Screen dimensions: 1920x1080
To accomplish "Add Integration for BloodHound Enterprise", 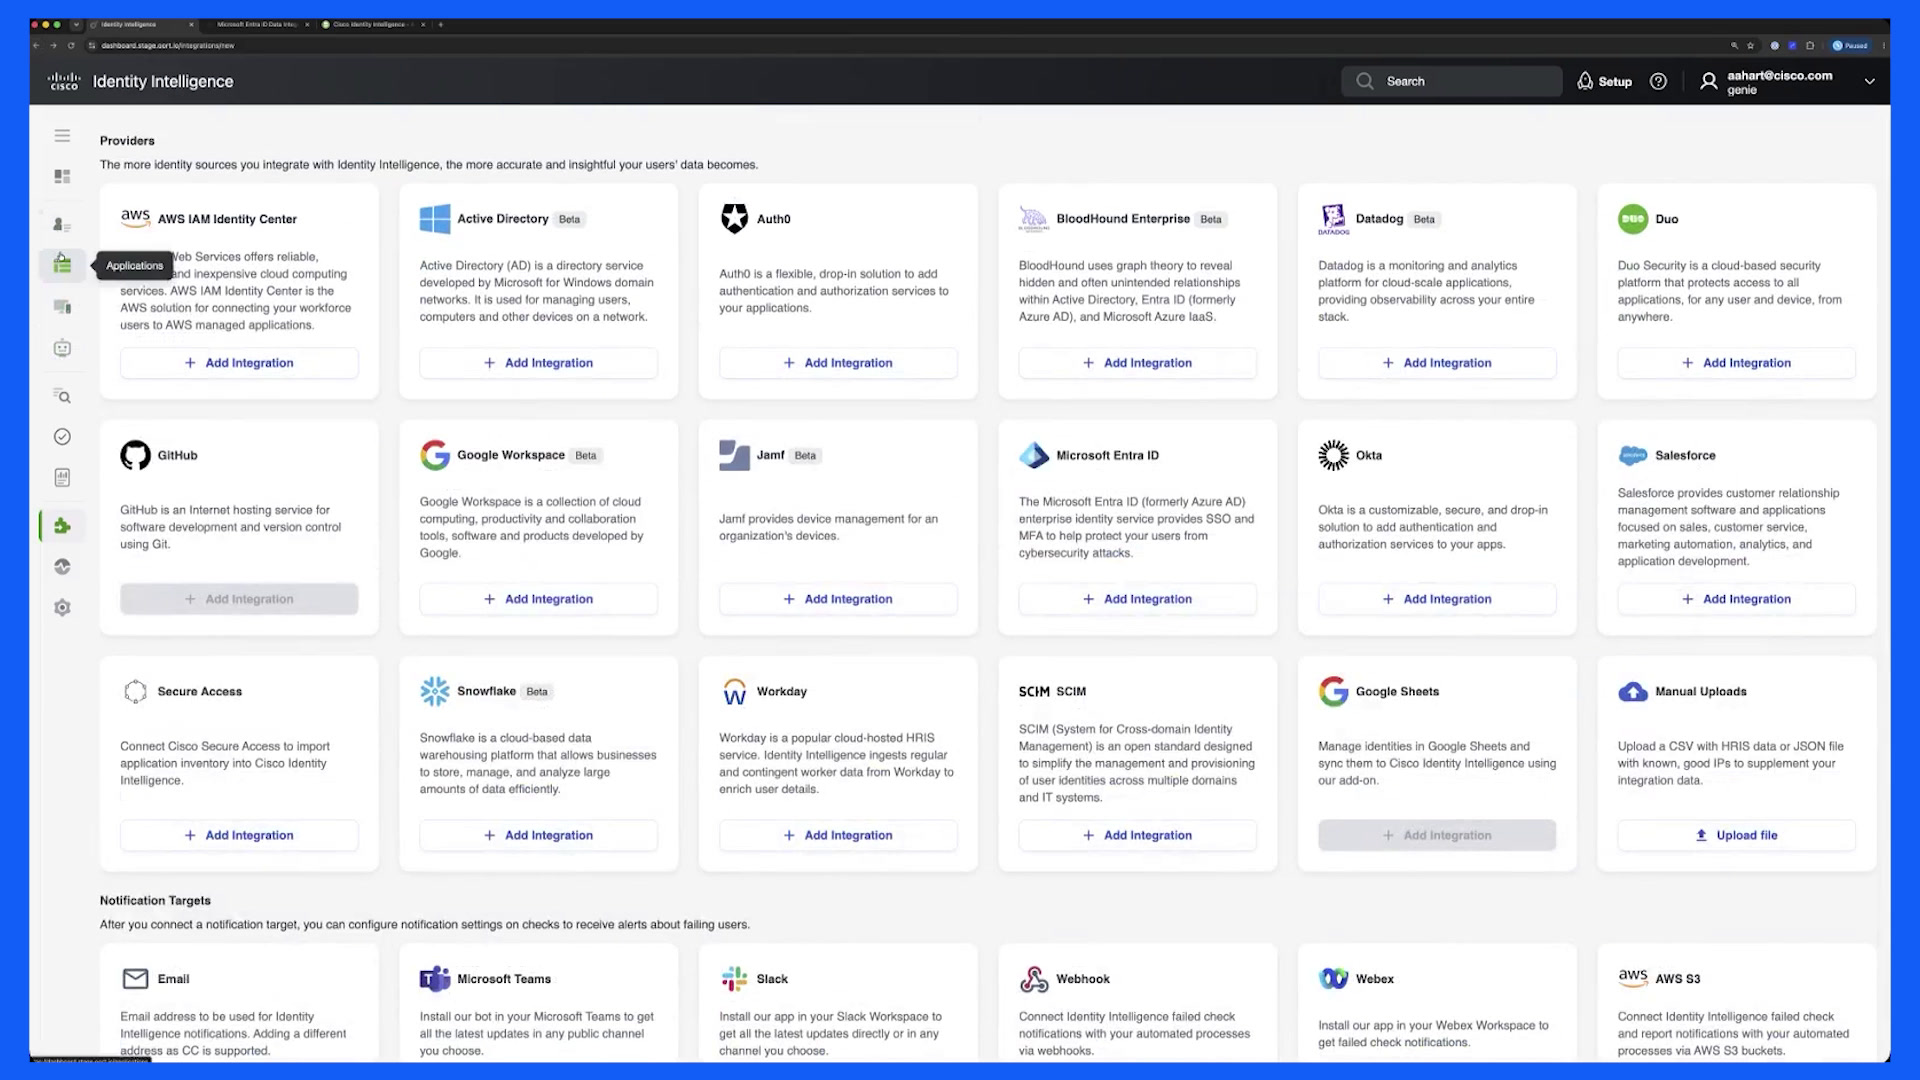I will pos(1137,363).
